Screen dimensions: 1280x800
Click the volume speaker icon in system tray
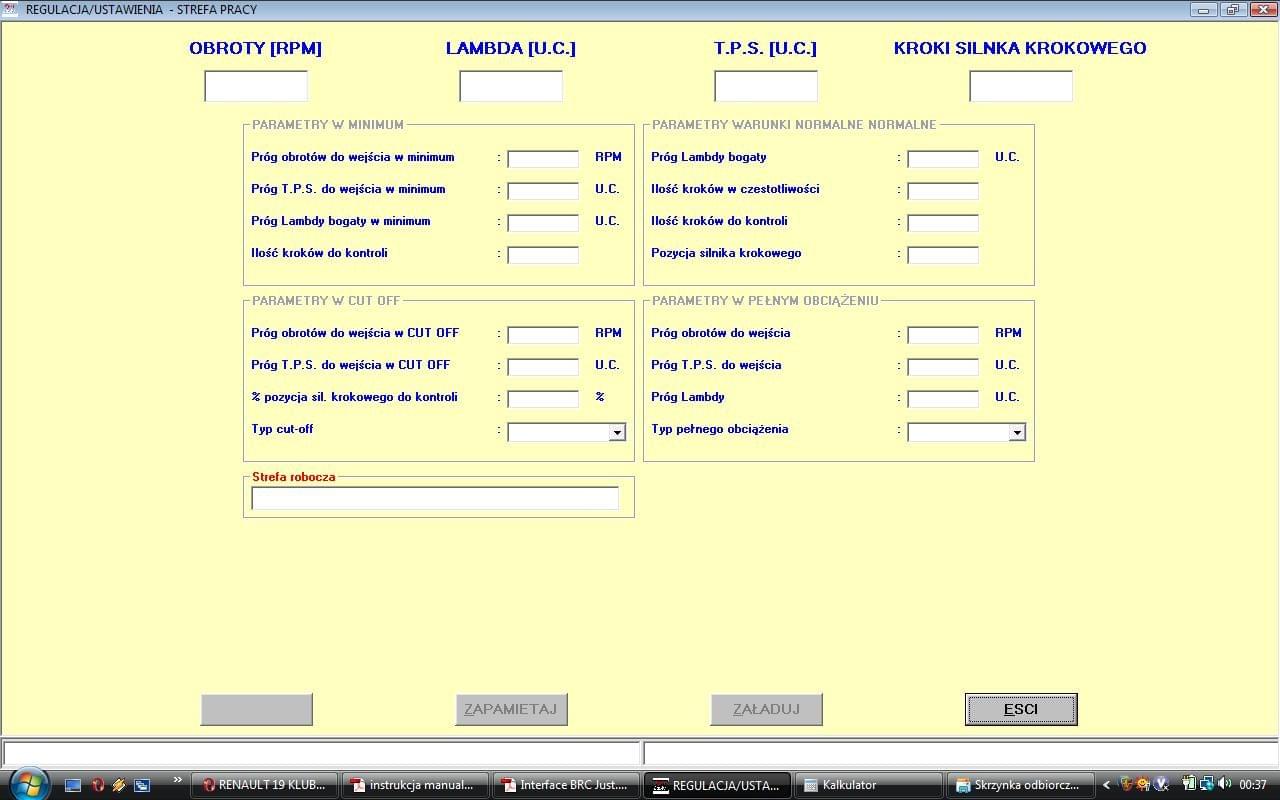pos(1225,785)
